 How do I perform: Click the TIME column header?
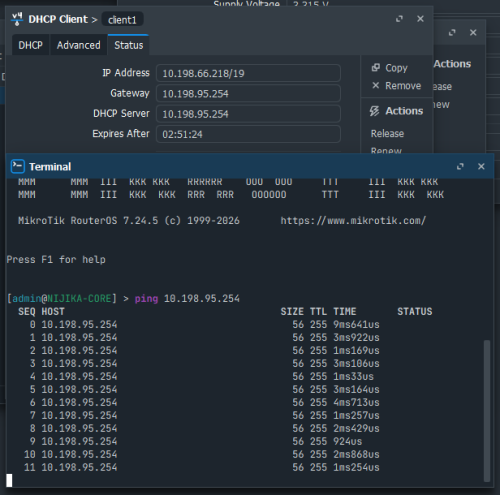click(x=345, y=312)
